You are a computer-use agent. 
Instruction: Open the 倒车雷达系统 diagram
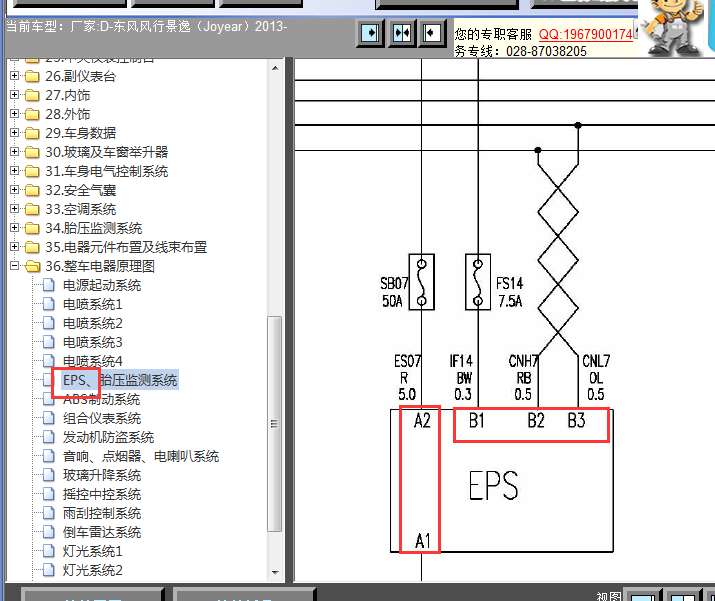point(102,532)
